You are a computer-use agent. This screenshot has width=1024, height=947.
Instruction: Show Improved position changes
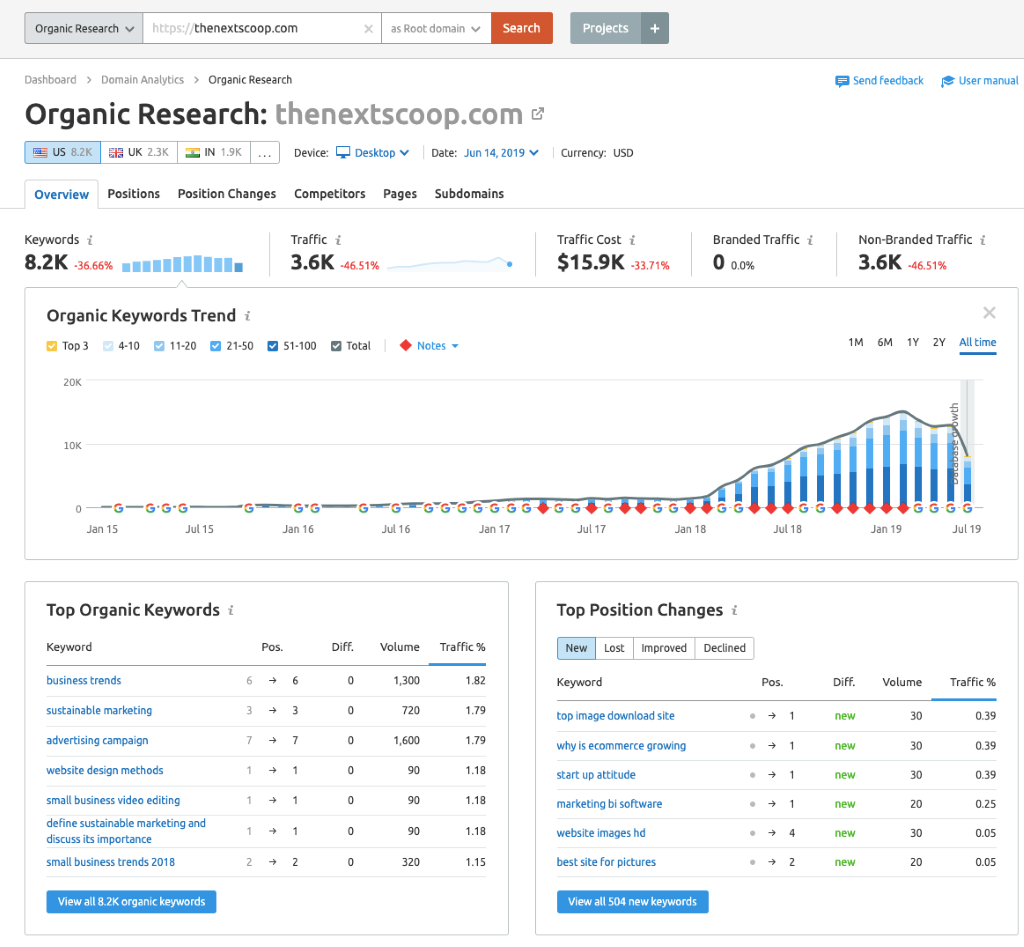[x=664, y=648]
